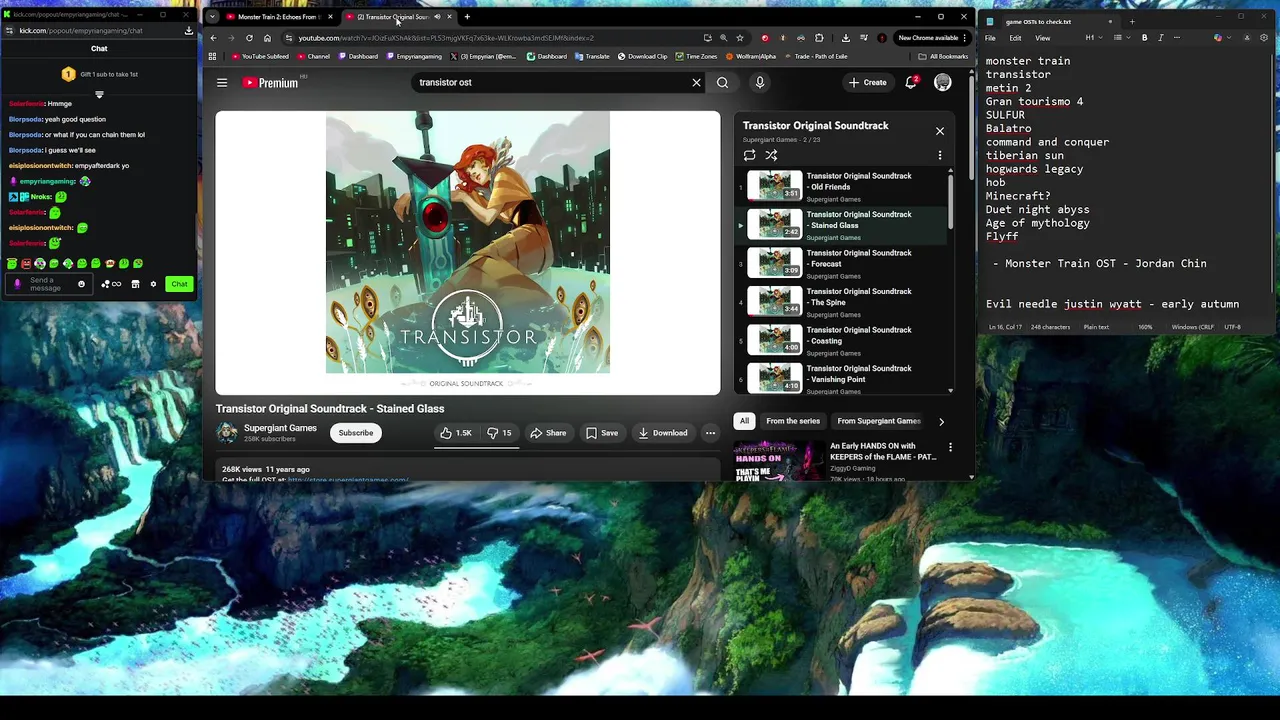The width and height of the screenshot is (1280, 720).
Task: Save video to playlist
Action: (x=602, y=433)
